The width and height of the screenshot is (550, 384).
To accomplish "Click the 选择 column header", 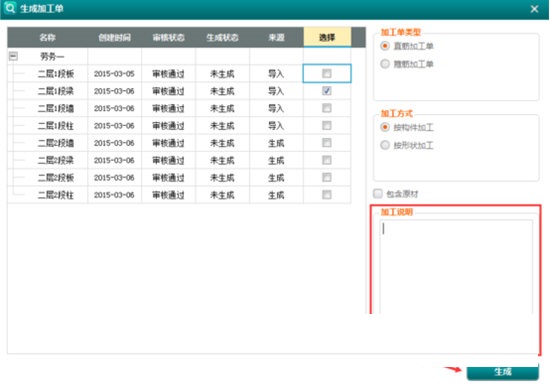I will pyautogui.click(x=327, y=37).
